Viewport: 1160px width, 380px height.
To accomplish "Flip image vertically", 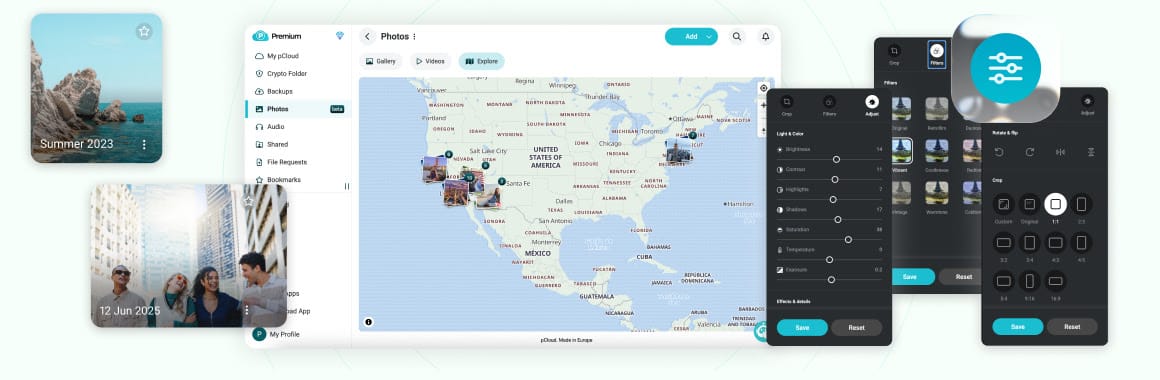I will coord(1090,152).
